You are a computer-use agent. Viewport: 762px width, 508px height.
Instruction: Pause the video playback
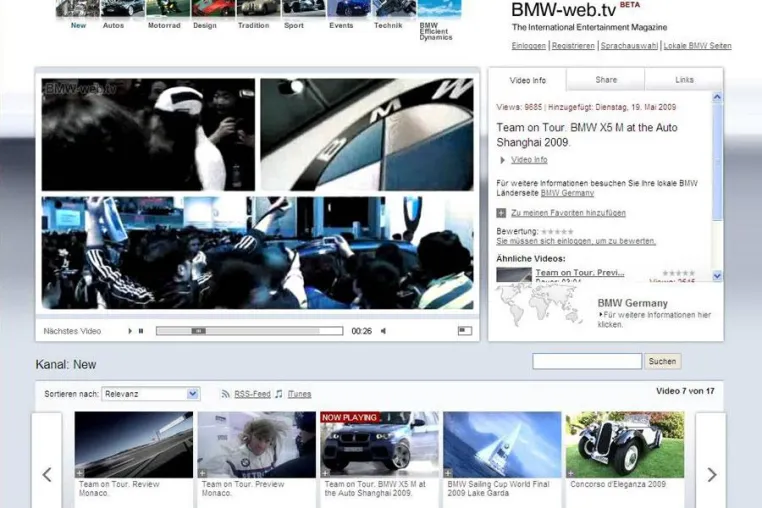pos(141,331)
